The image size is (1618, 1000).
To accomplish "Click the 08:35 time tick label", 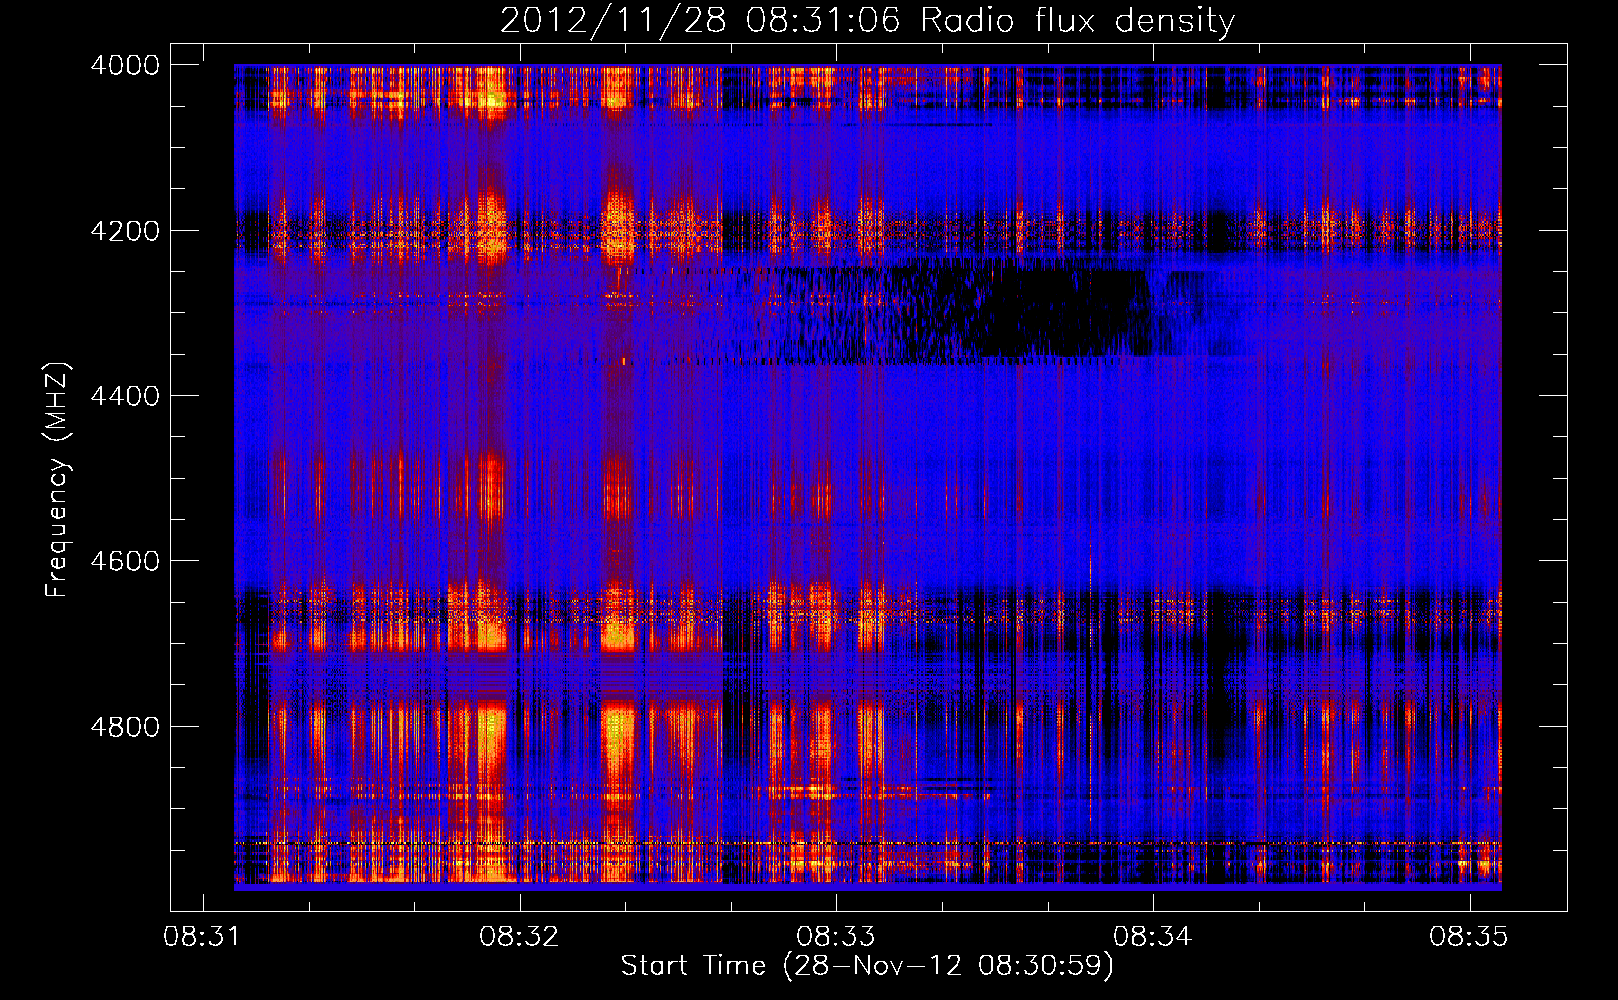I will click(x=1469, y=937).
